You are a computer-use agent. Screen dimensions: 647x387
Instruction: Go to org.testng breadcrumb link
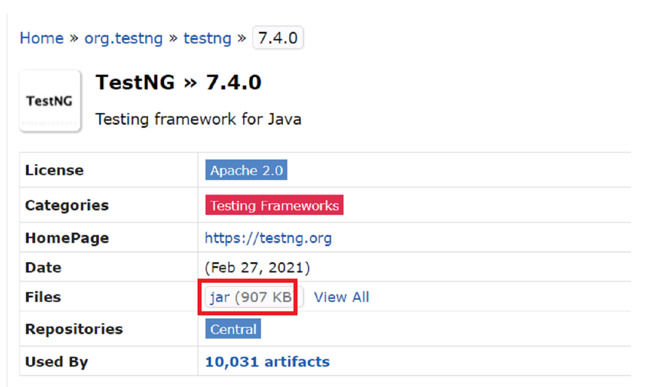(x=123, y=38)
